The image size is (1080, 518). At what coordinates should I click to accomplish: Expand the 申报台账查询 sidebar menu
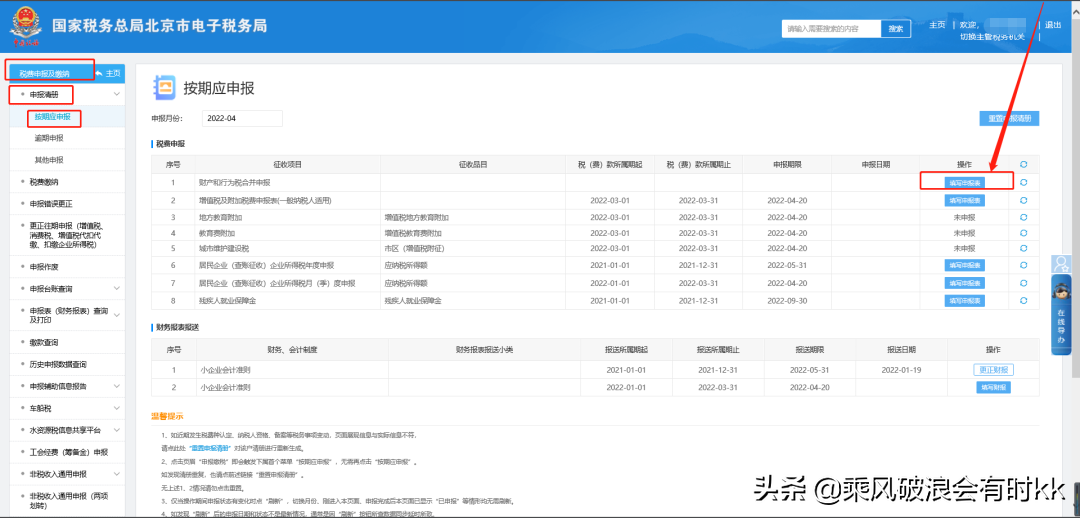pyautogui.click(x=117, y=289)
